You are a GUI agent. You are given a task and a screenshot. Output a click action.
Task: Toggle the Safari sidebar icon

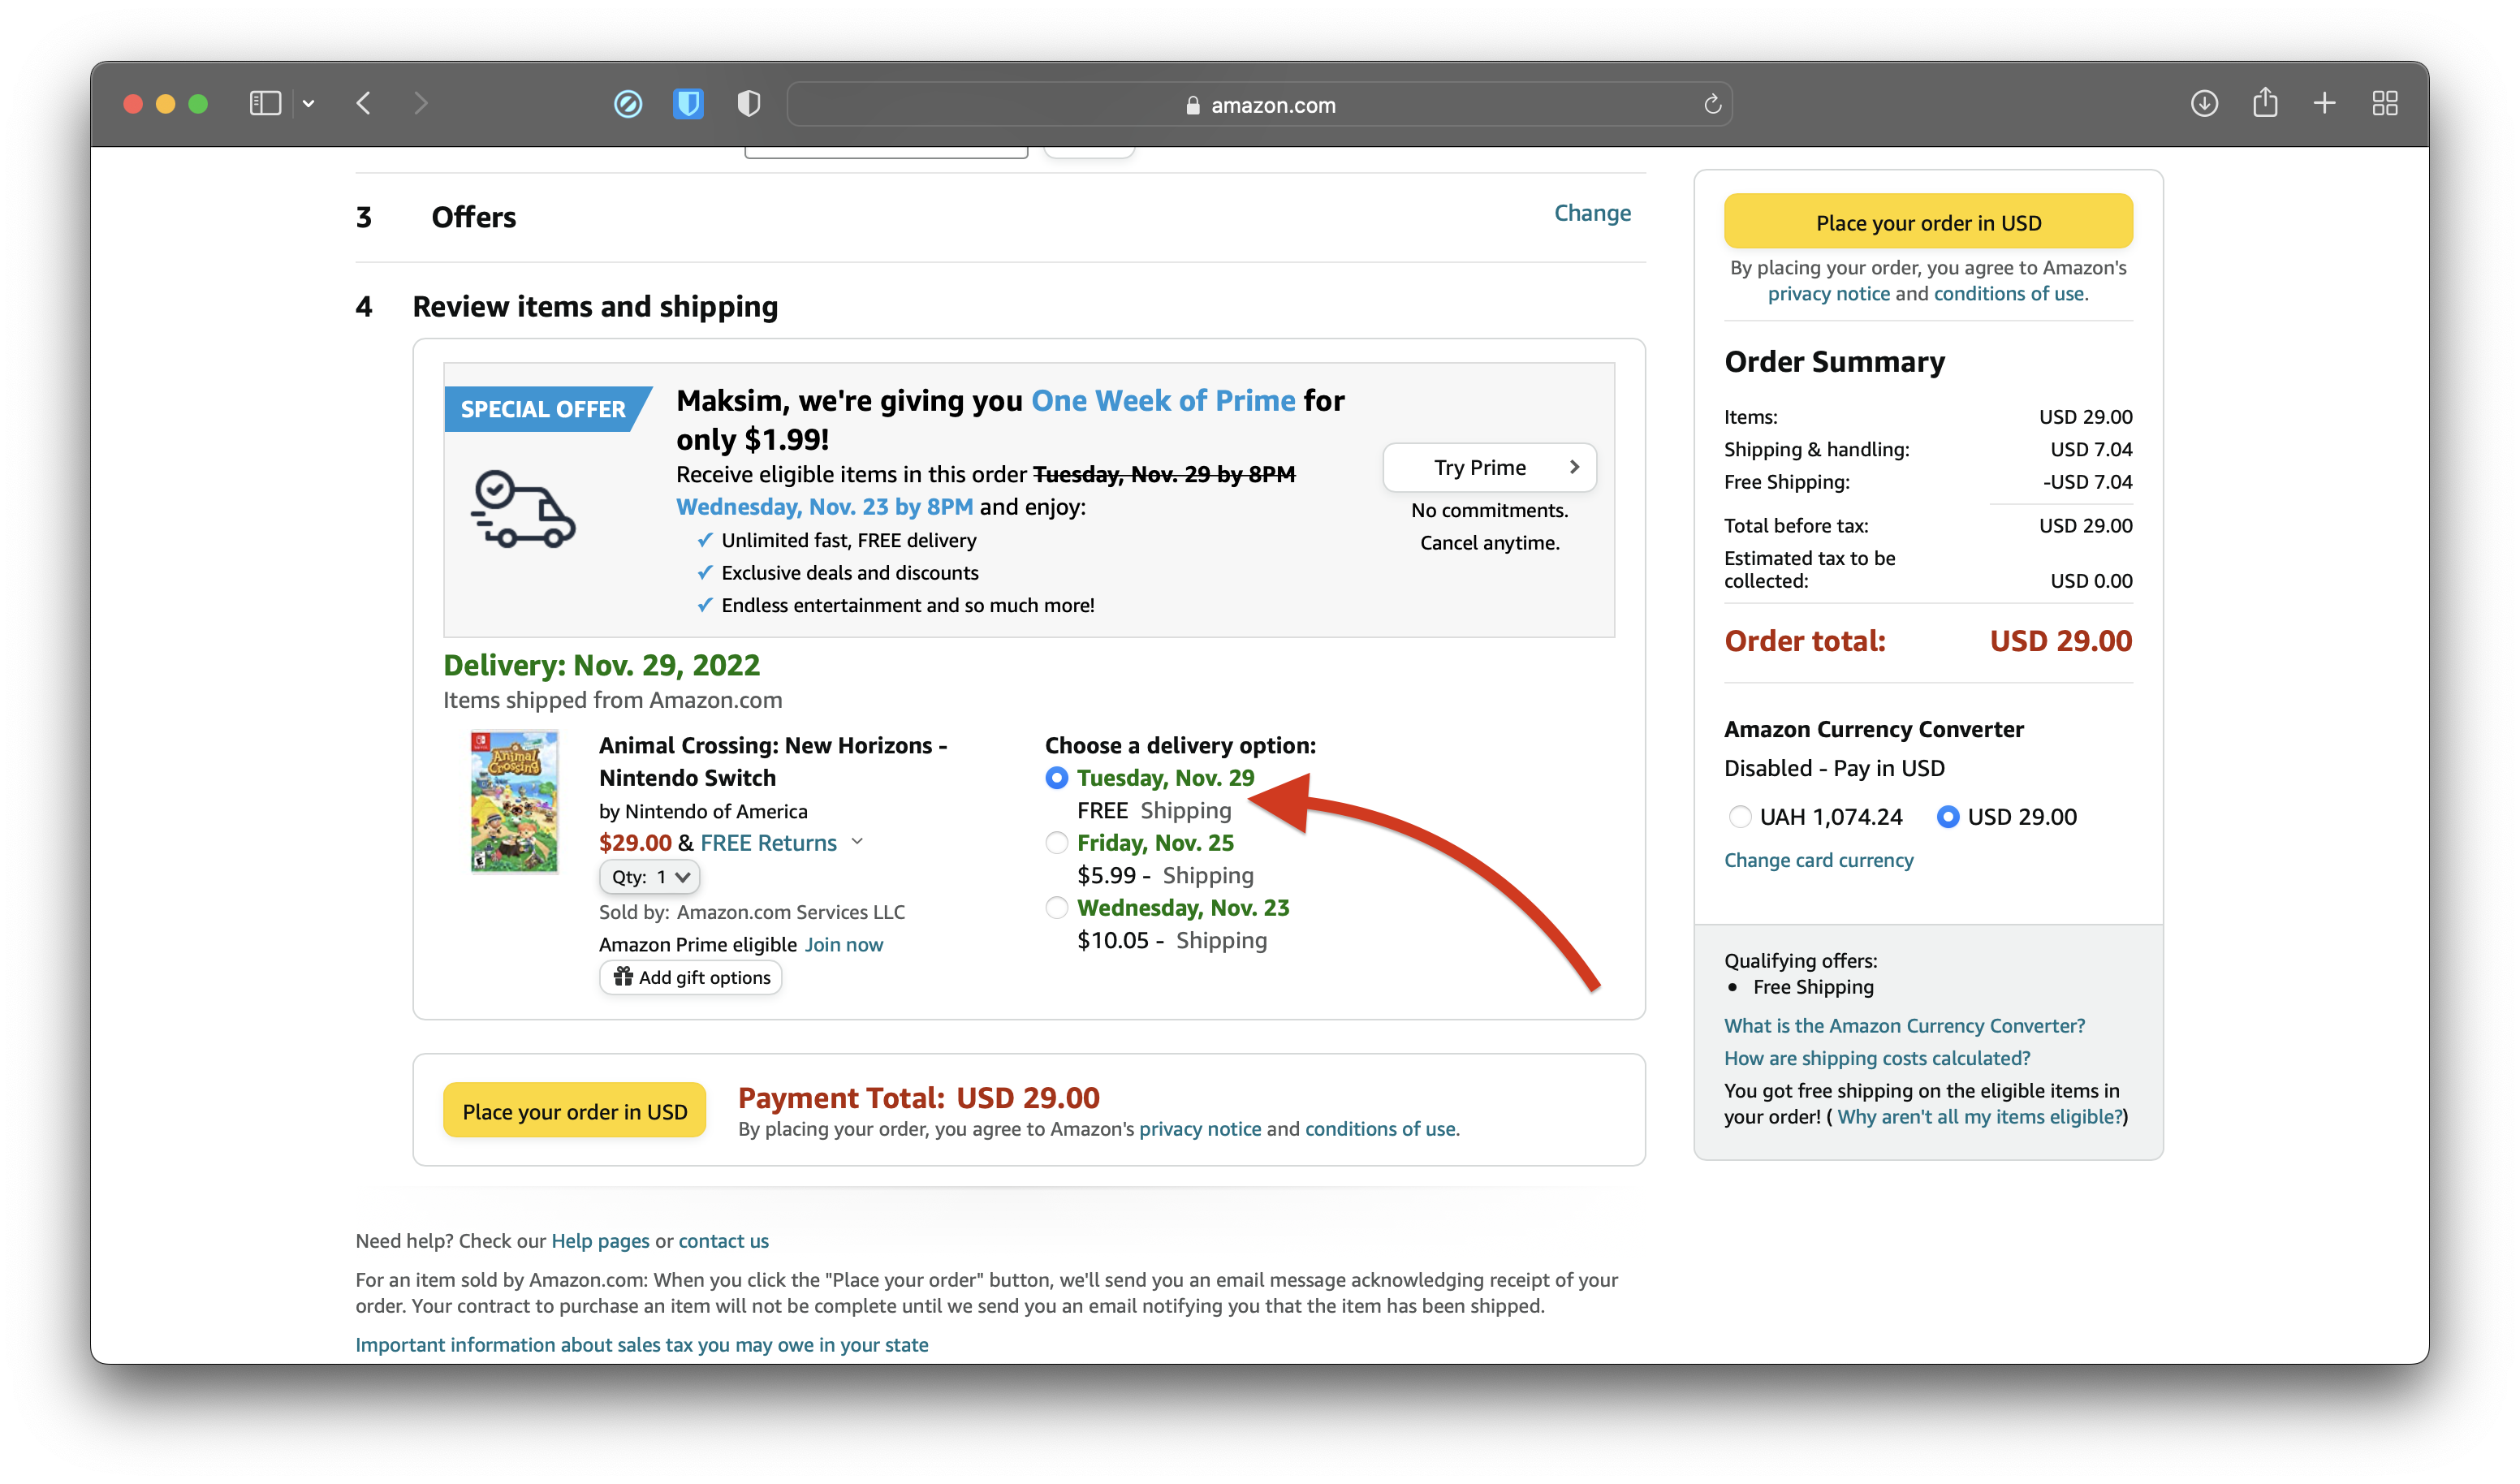[265, 104]
